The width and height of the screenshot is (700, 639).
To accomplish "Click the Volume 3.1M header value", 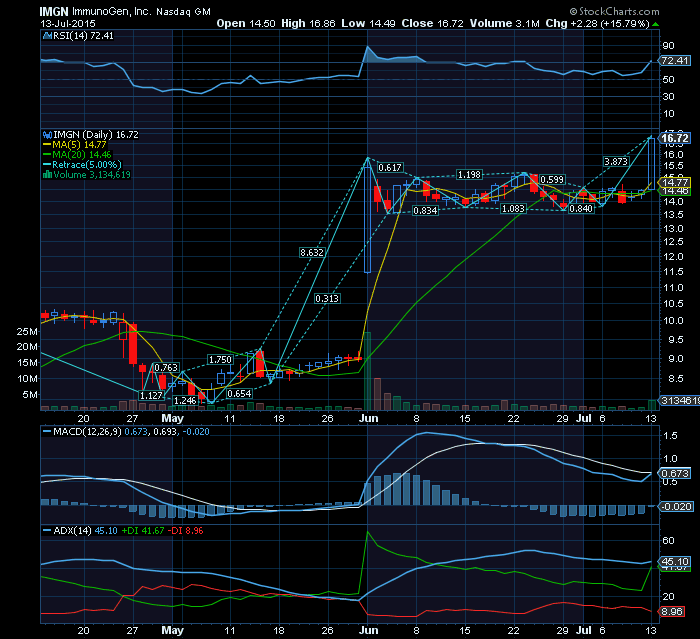I will click(504, 24).
